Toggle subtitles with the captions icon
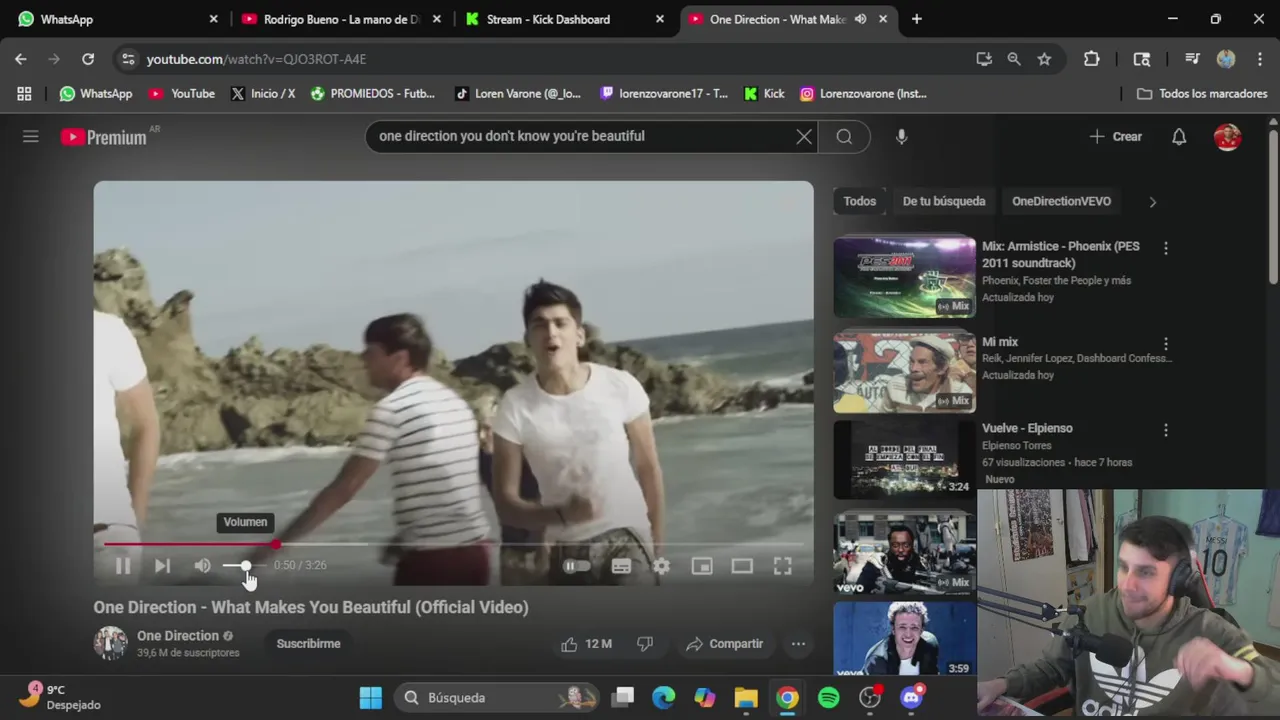Image resolution: width=1280 pixels, height=720 pixels. point(621,566)
